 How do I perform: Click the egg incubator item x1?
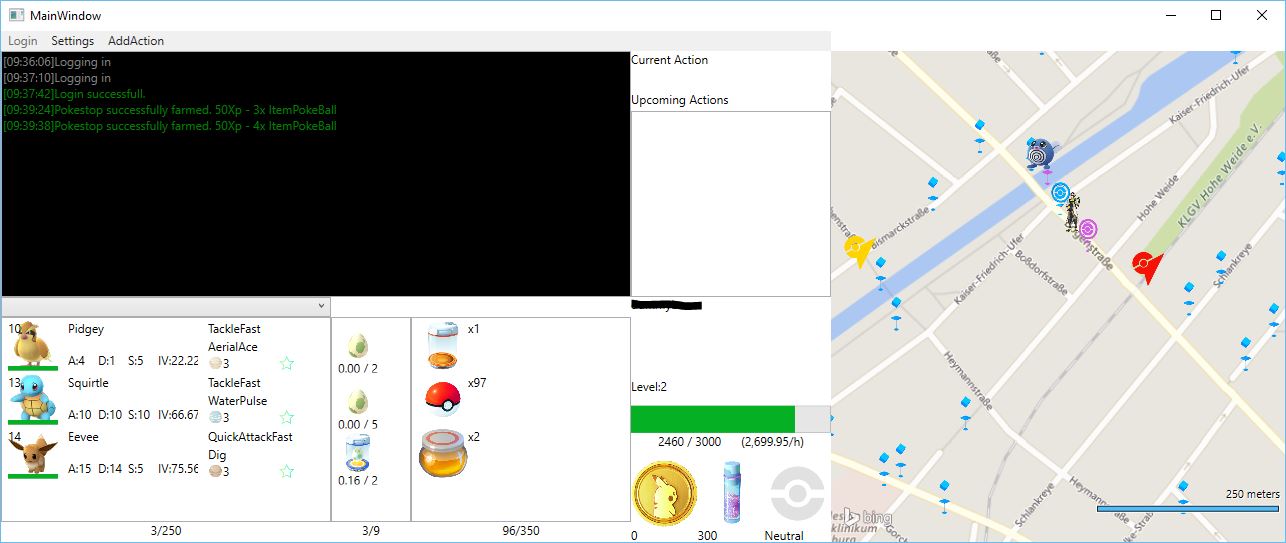[443, 346]
